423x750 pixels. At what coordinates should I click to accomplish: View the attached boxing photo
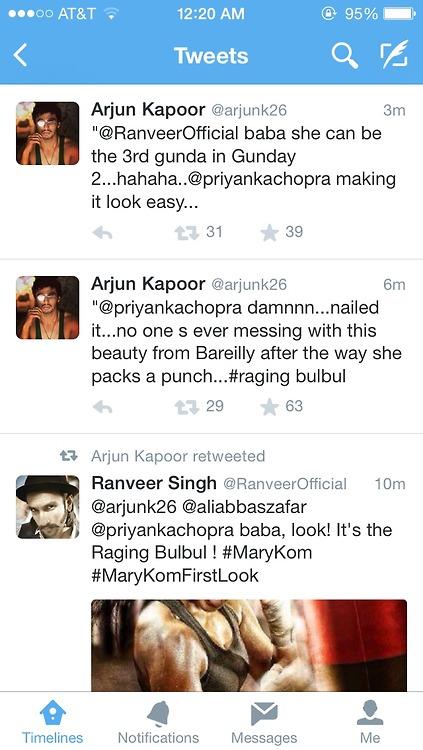click(x=249, y=645)
